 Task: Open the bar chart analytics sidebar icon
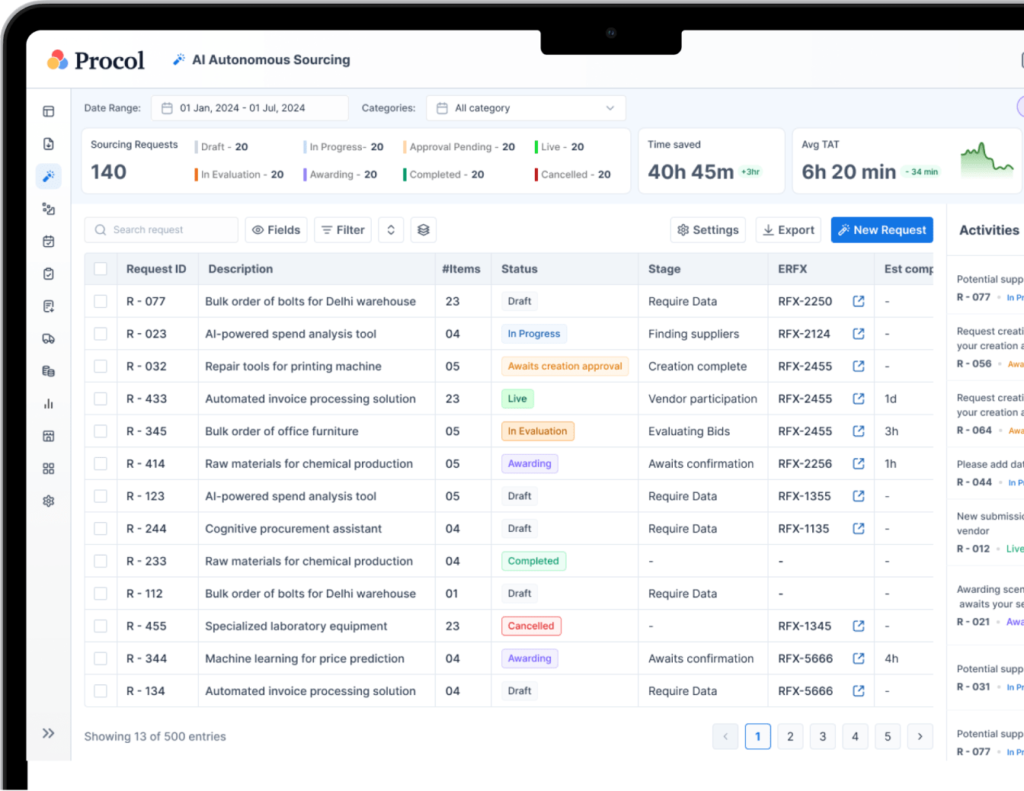[x=48, y=404]
